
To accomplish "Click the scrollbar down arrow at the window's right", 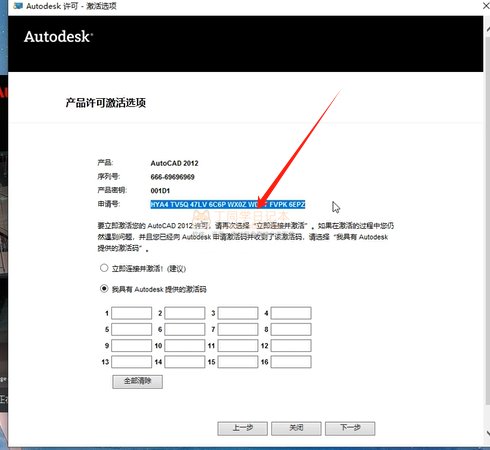I will [487, 433].
